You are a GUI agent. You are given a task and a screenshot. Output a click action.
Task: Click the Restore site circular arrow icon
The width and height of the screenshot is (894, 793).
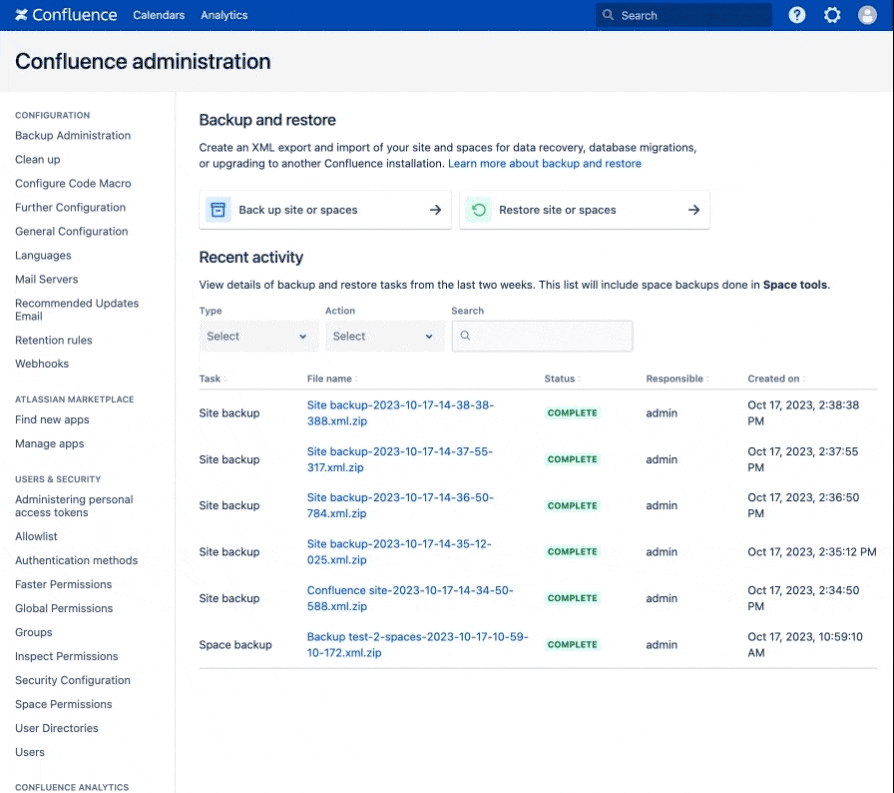point(478,210)
